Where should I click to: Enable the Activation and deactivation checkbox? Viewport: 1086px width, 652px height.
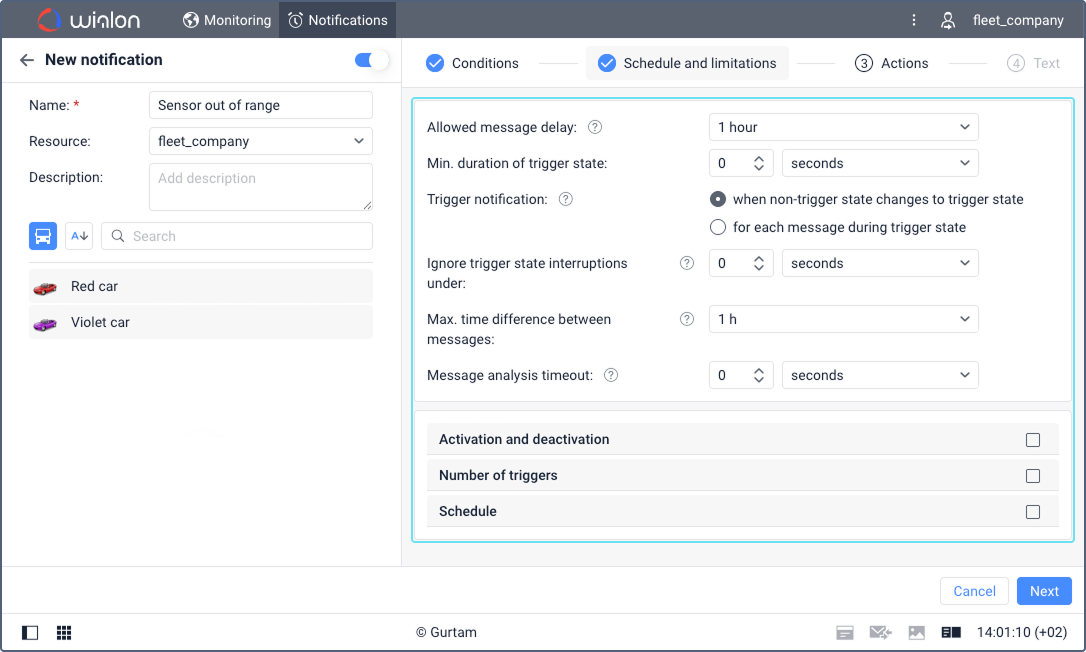tap(1032, 440)
